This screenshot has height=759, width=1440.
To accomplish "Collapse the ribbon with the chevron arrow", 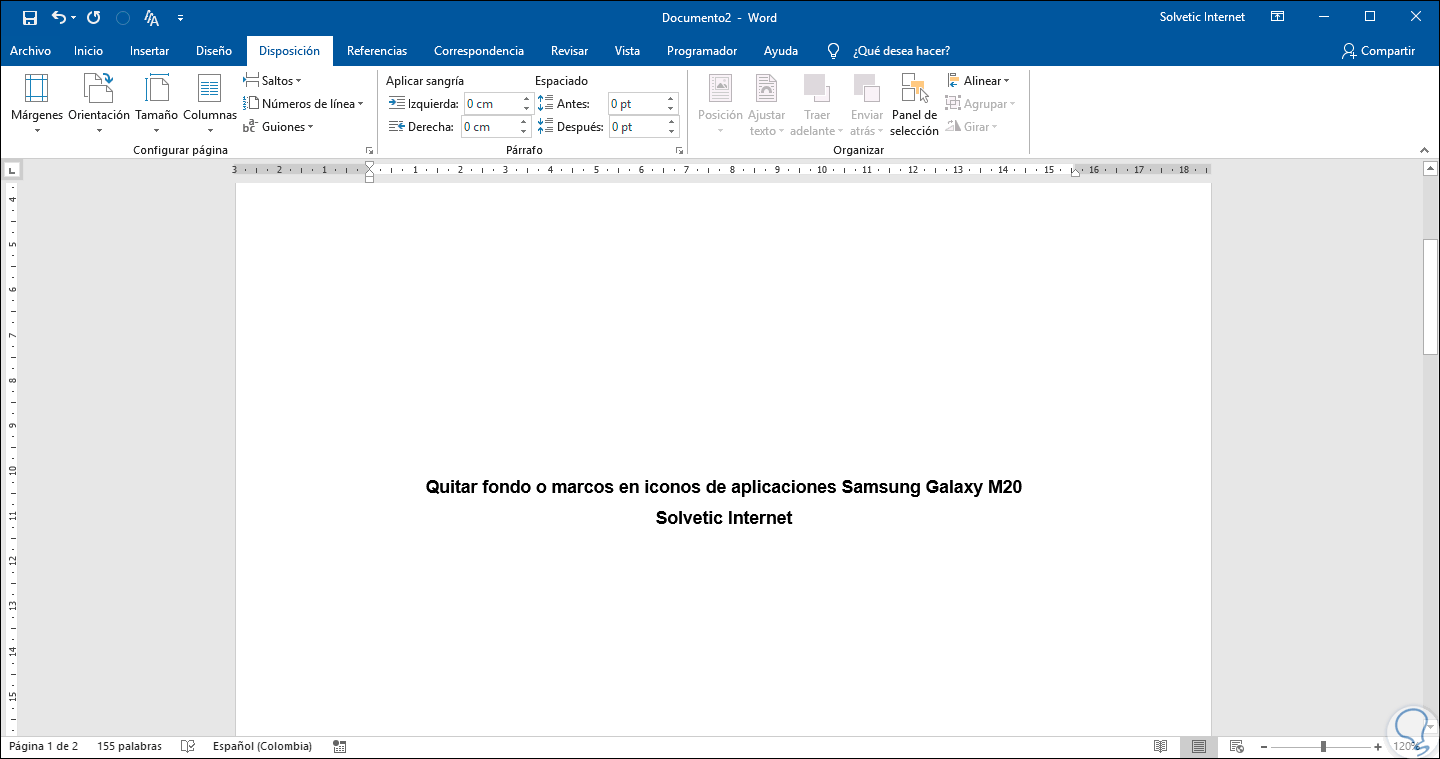I will [1424, 150].
